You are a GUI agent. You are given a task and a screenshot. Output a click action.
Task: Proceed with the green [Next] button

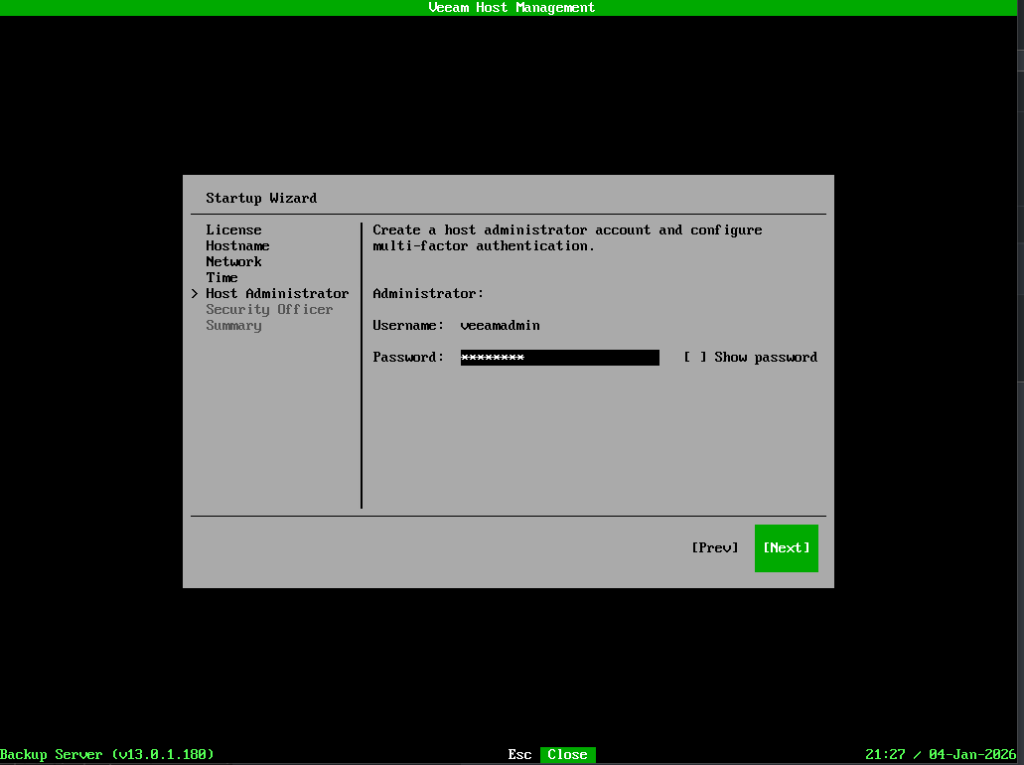pos(786,548)
